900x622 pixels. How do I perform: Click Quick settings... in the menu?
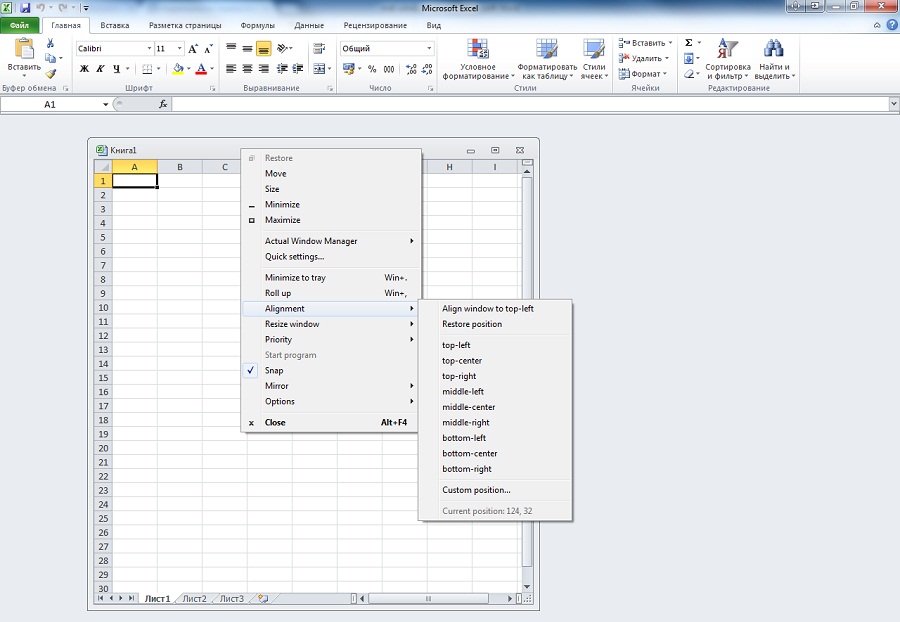pos(331,256)
